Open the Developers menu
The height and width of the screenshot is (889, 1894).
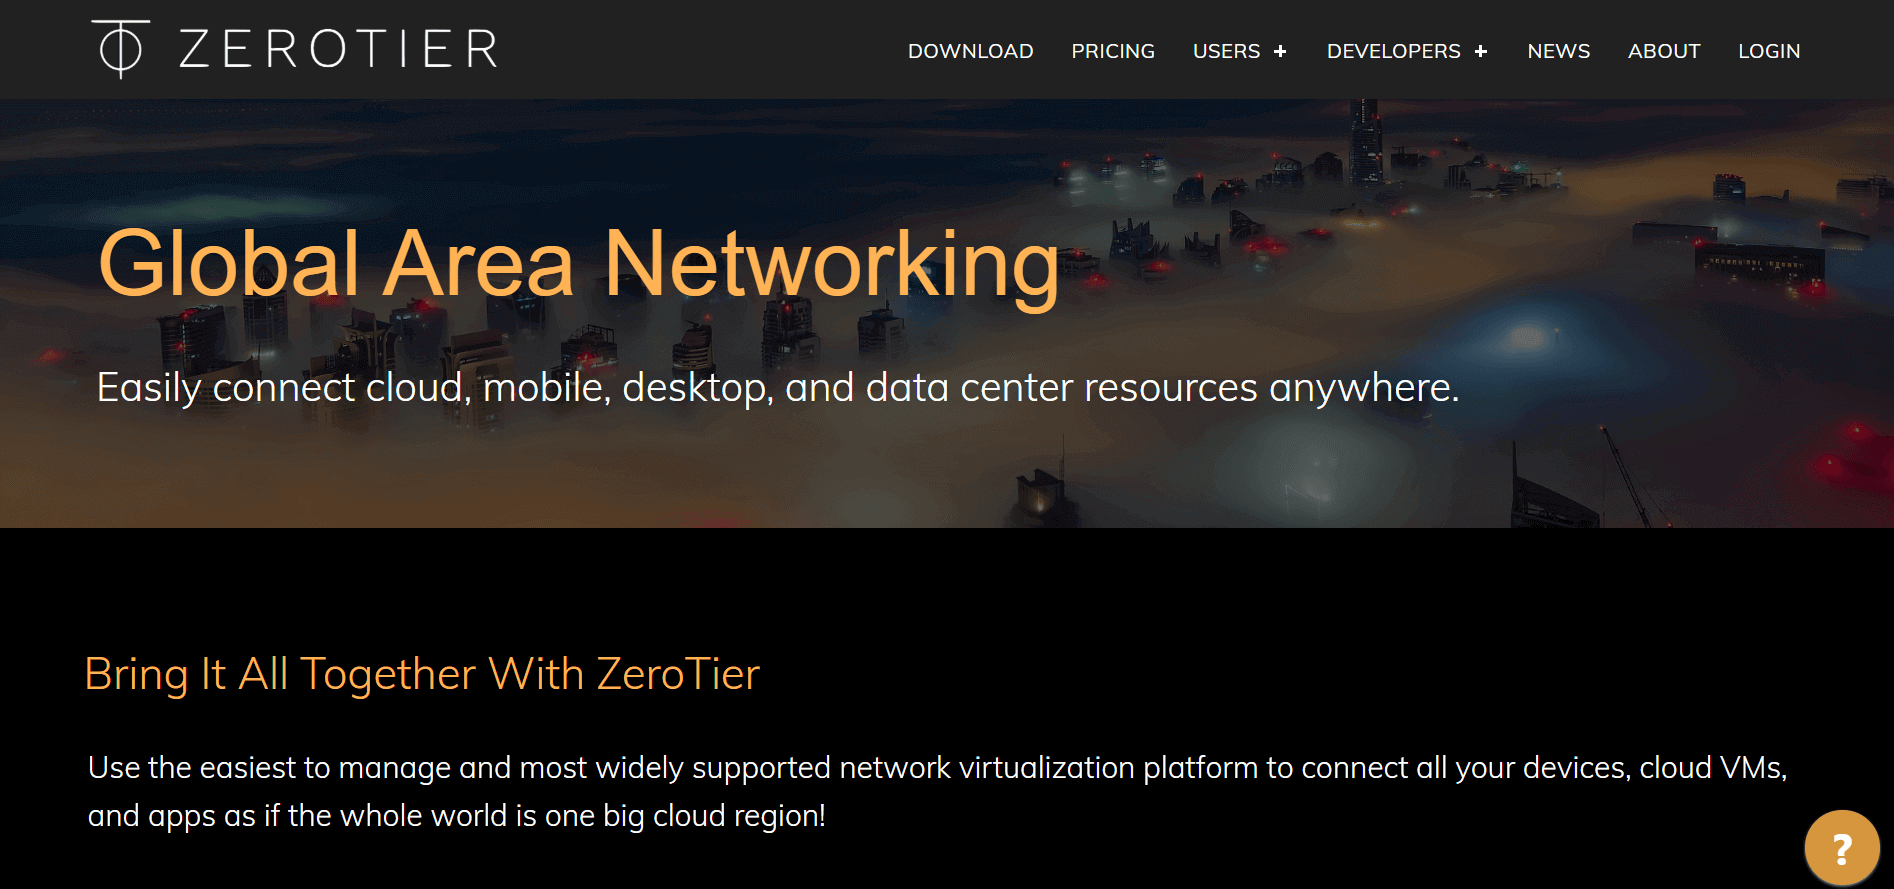click(1393, 51)
